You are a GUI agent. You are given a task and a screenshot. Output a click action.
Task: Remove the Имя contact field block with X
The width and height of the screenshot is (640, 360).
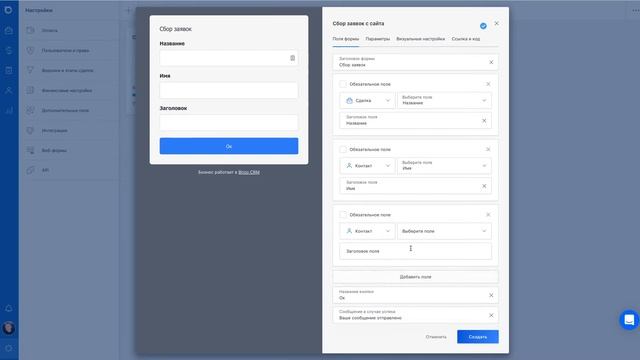coord(488,149)
